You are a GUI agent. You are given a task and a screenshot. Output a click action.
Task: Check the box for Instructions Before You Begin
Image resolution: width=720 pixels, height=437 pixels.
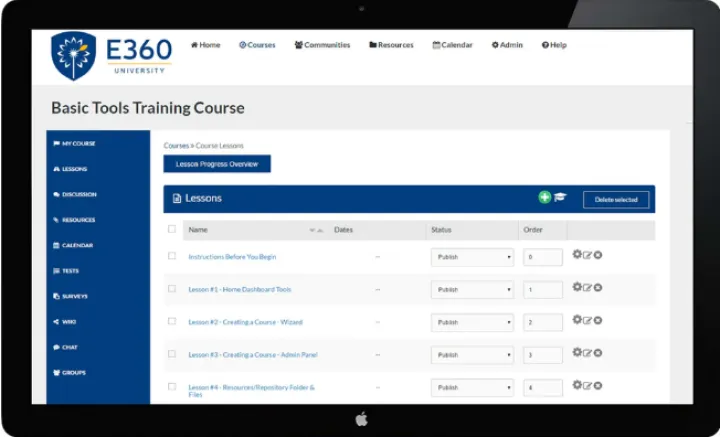[172, 256]
